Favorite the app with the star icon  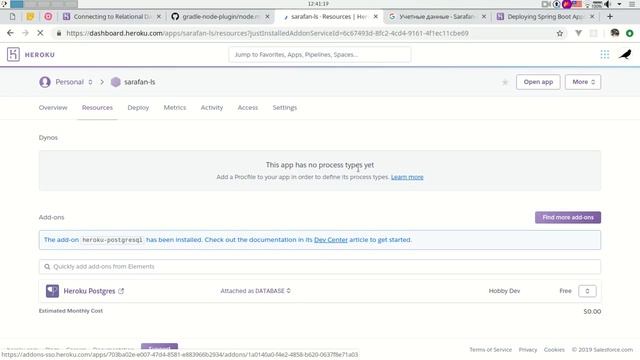click(x=505, y=82)
